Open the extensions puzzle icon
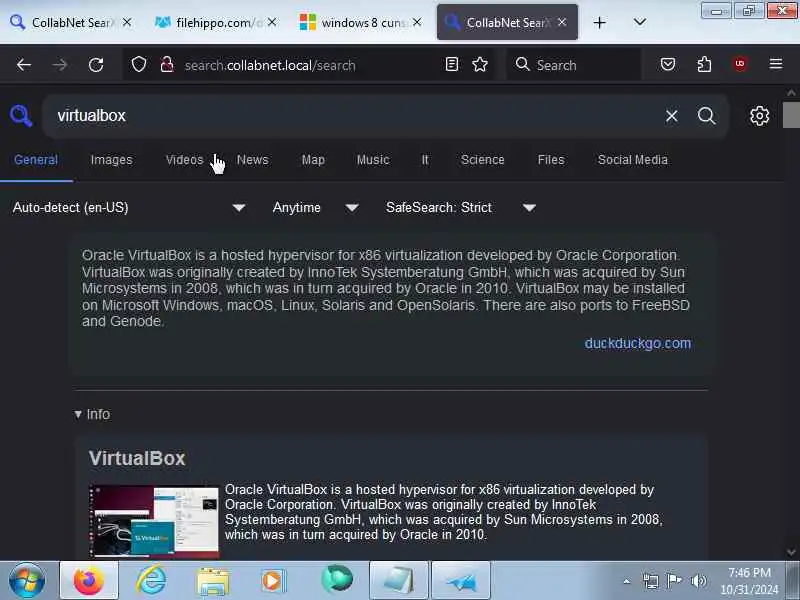This screenshot has width=800, height=600. 704,64
